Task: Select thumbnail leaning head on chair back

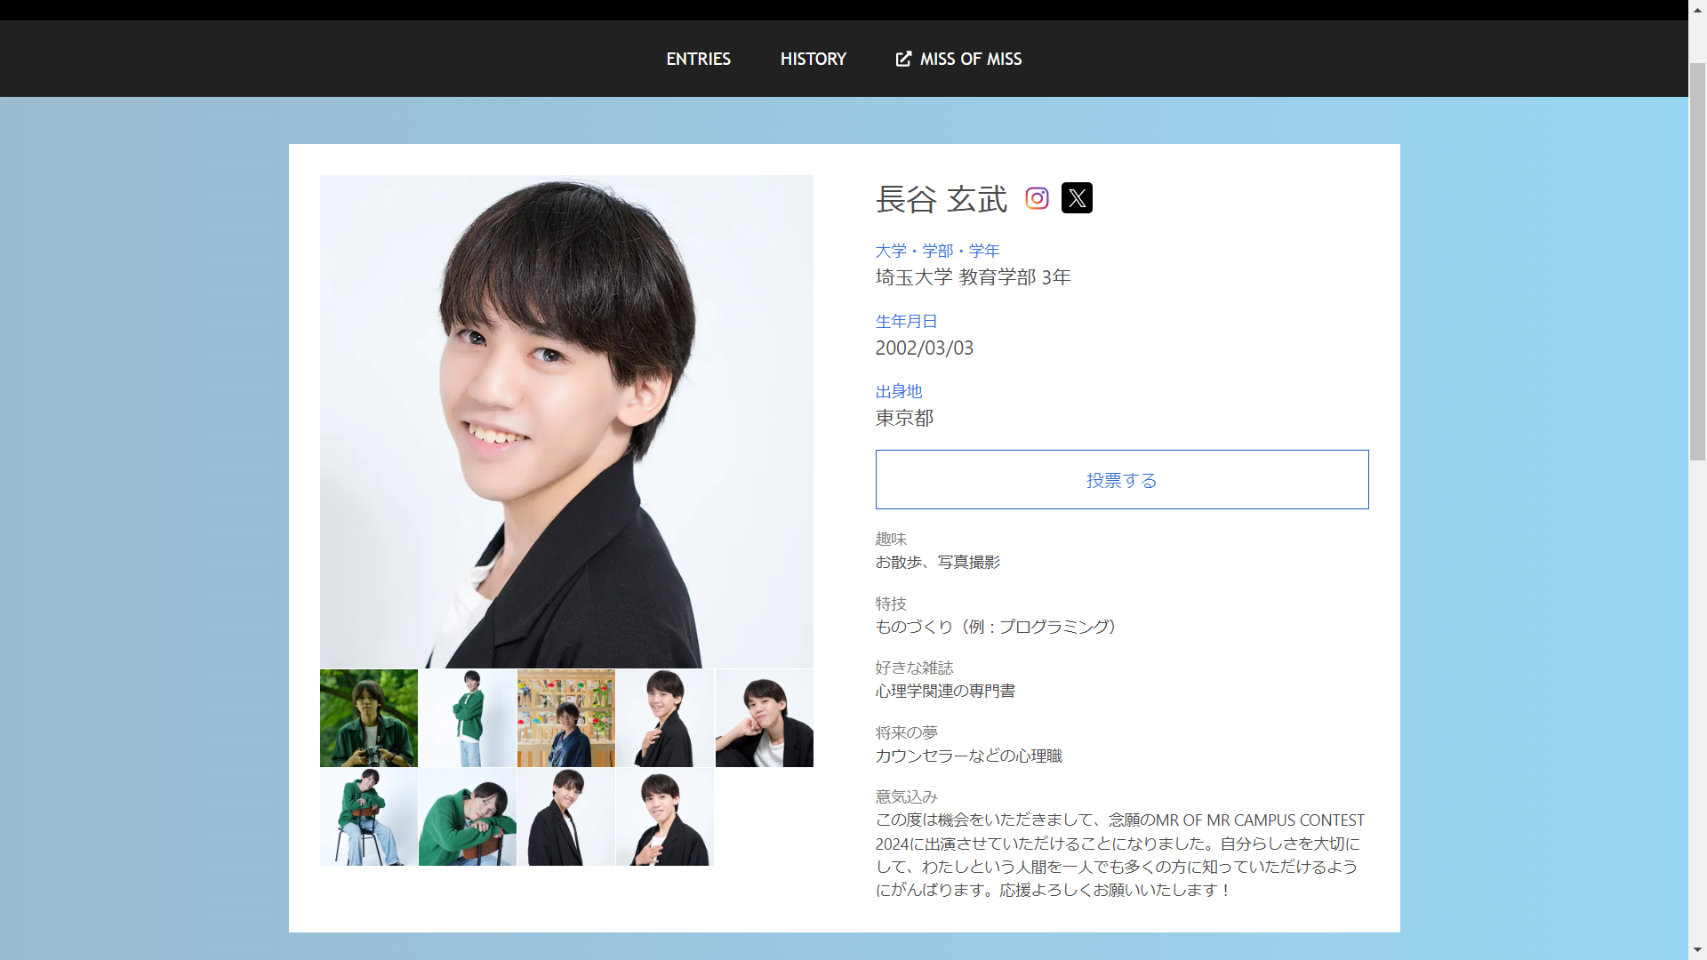Action: [x=467, y=817]
